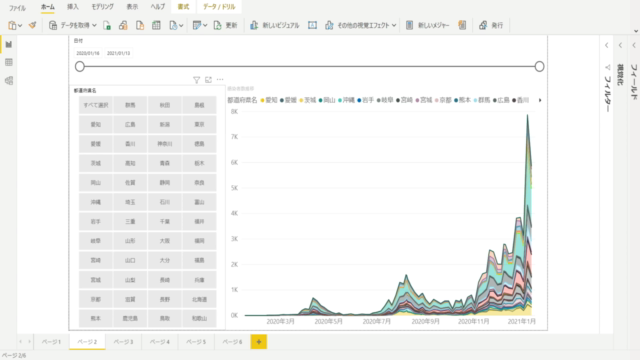Image resolution: width=640 pixels, height=360 pixels.
Task: Click the 発行 publish icon
Action: [x=483, y=25]
